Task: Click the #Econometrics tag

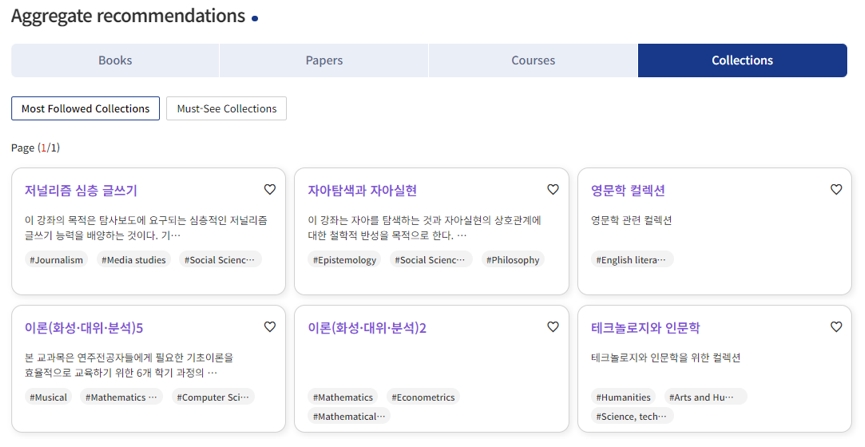Action: [x=423, y=397]
